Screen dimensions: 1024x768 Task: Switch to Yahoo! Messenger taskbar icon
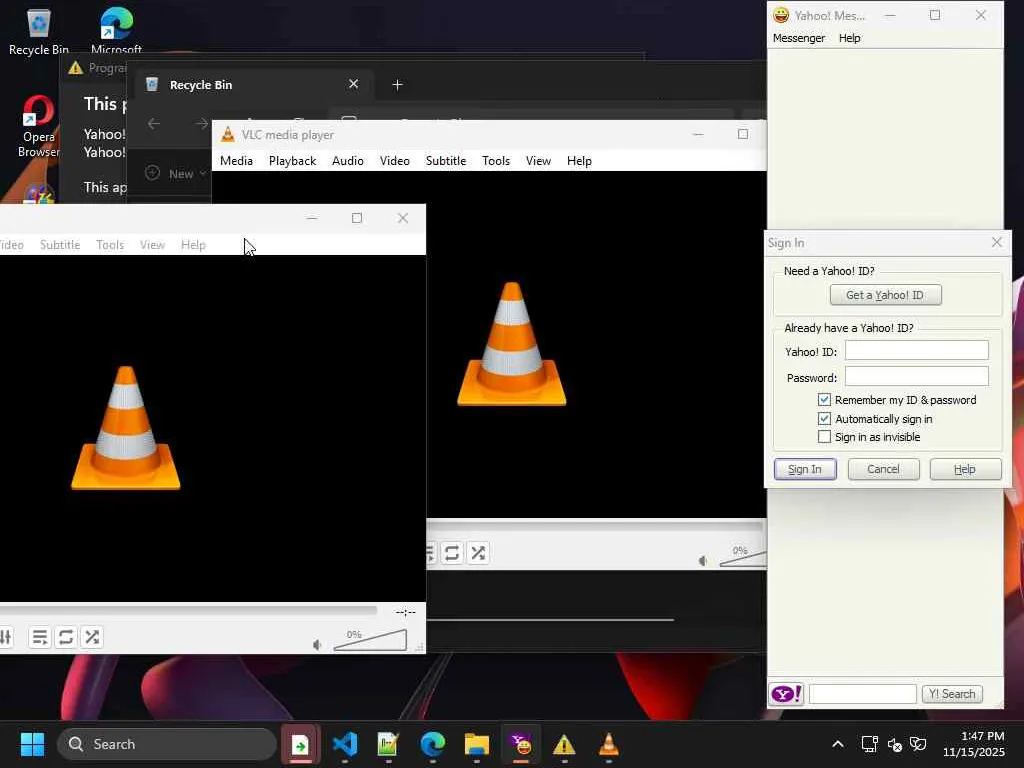click(x=520, y=744)
